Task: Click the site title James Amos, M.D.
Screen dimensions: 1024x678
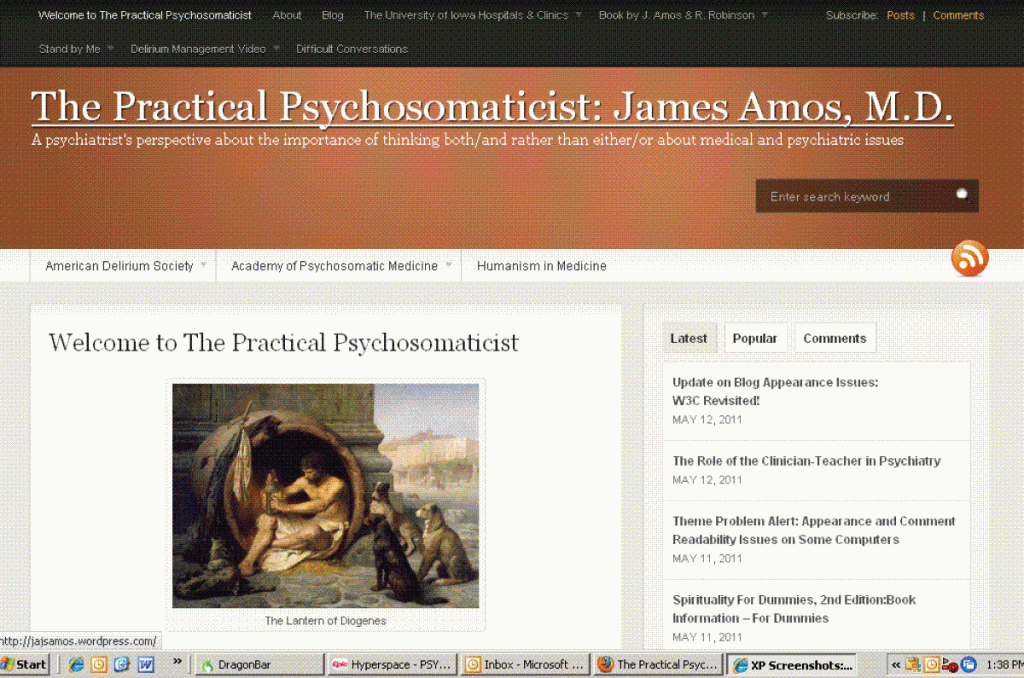Action: click(492, 106)
